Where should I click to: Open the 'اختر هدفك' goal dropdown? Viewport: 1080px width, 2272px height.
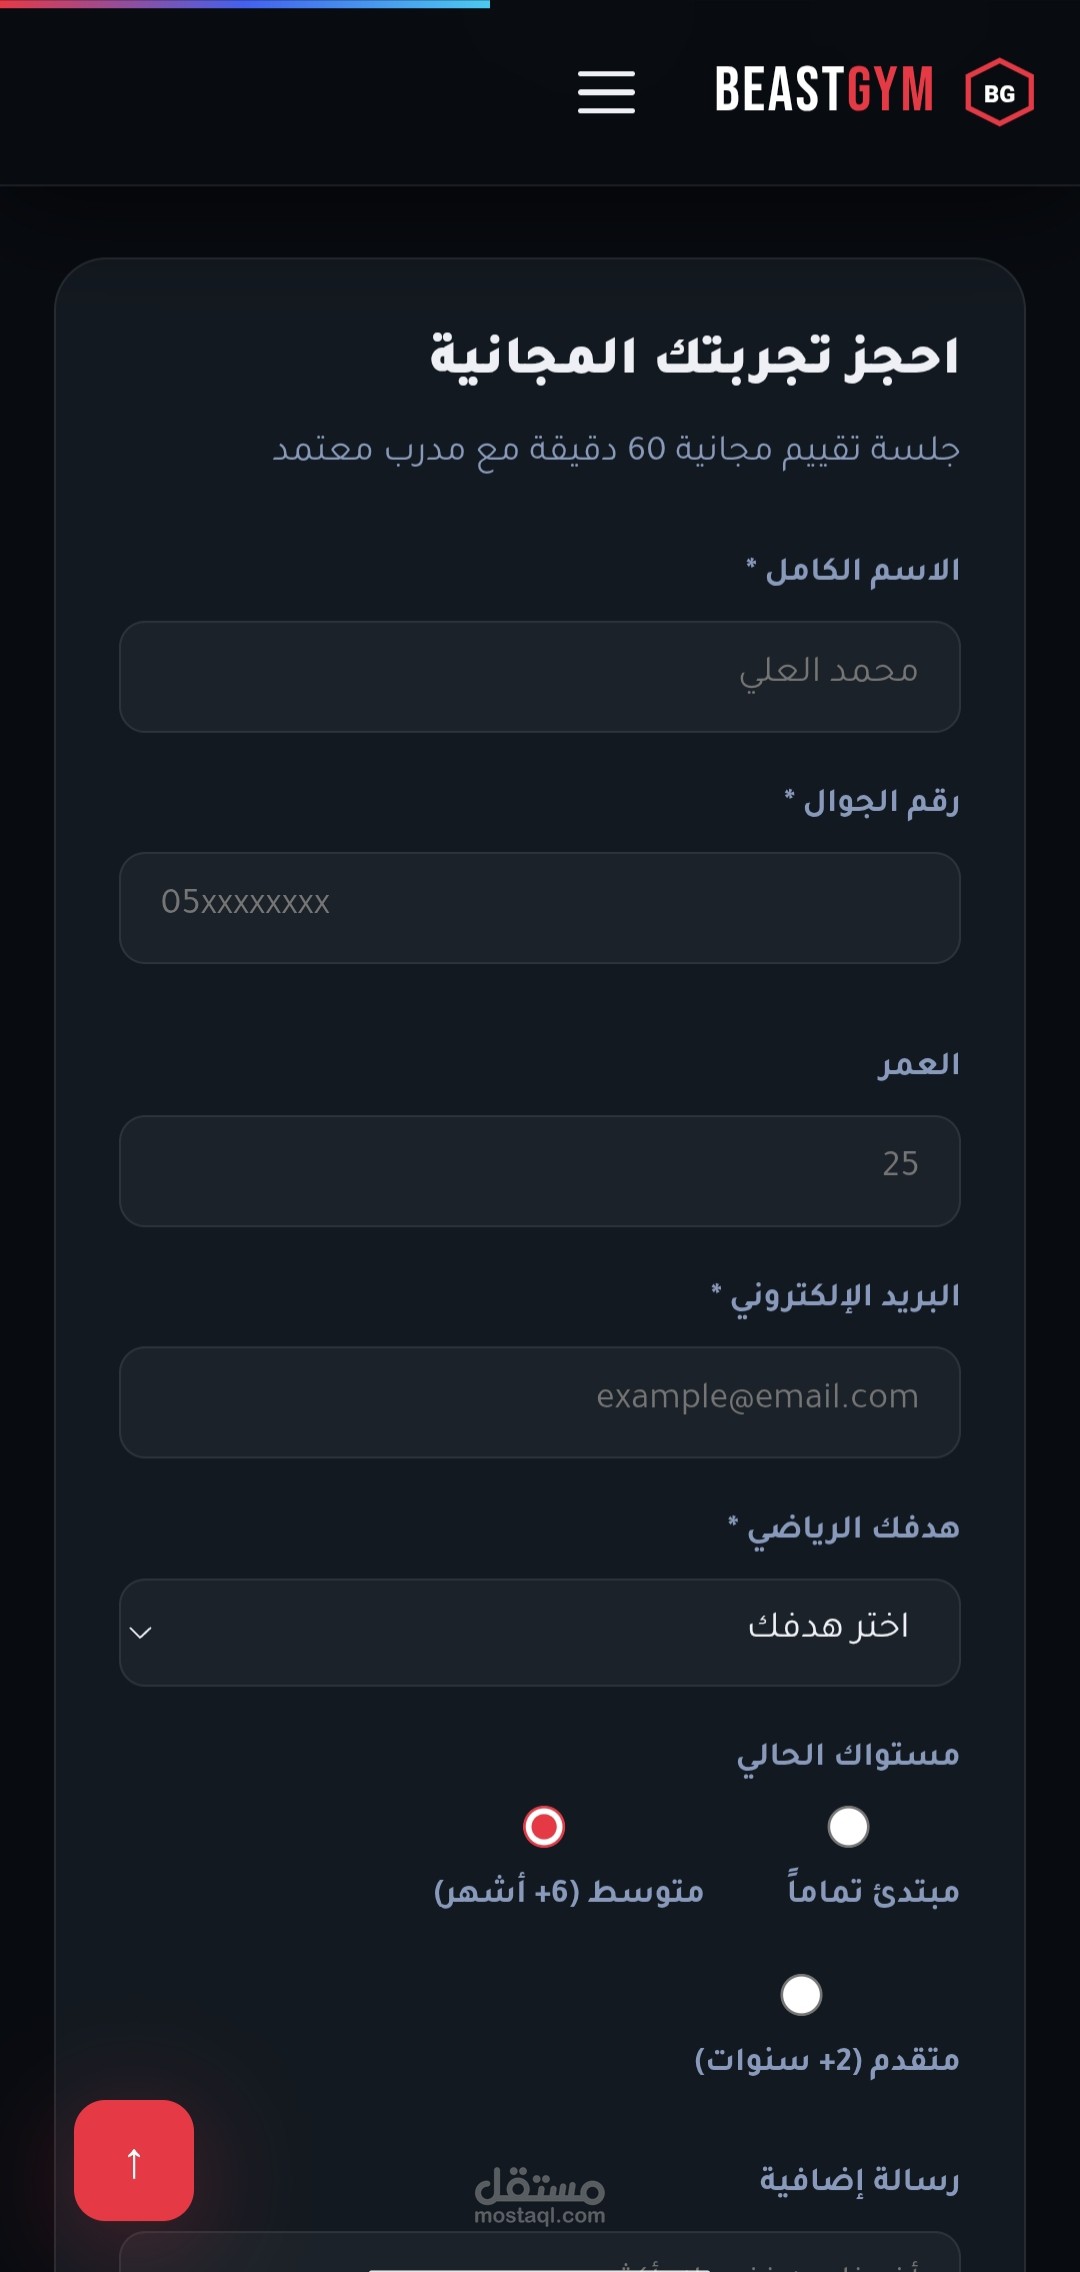coord(540,1632)
